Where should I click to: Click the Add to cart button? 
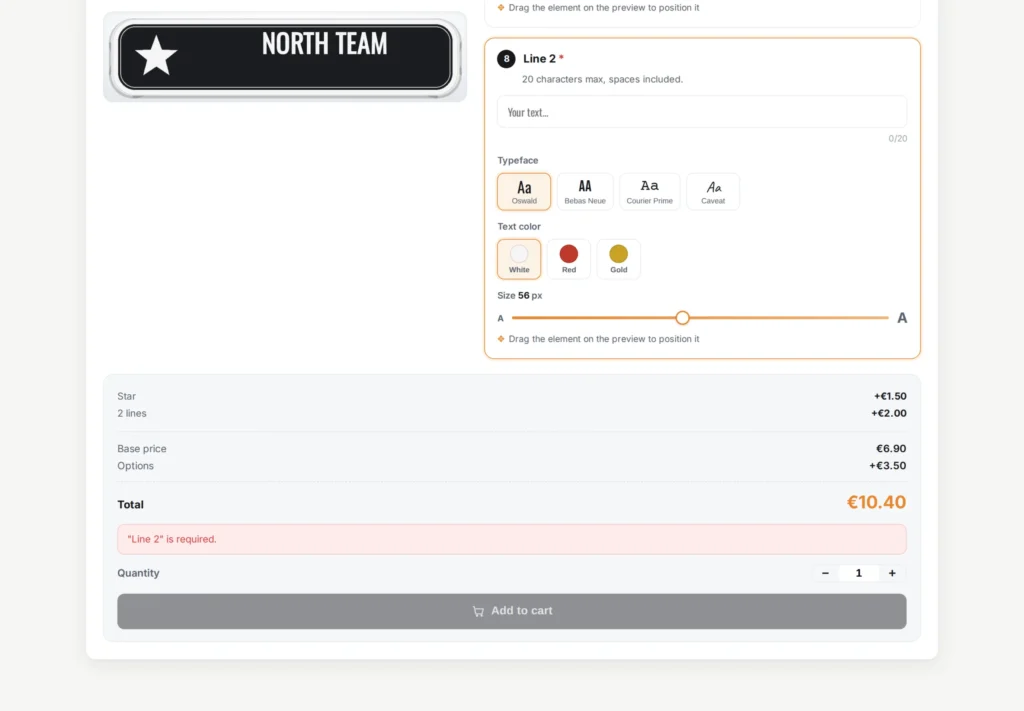click(x=512, y=611)
